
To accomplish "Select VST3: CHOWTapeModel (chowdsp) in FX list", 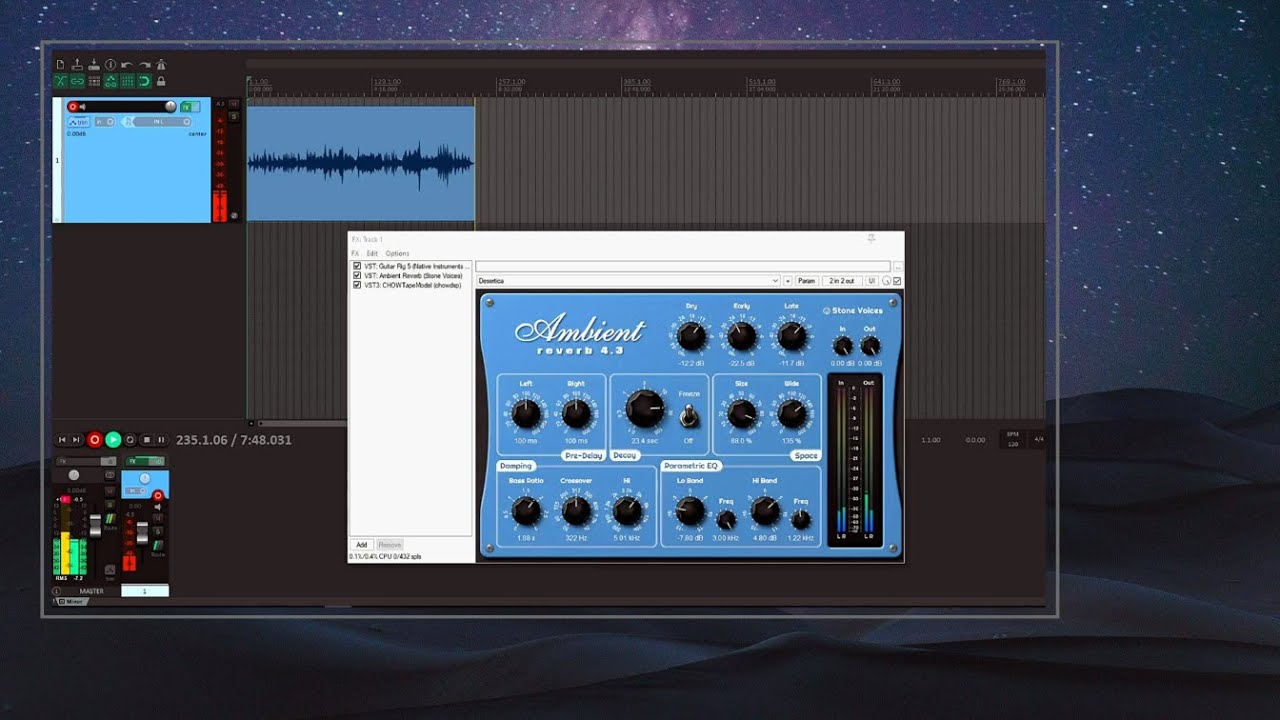I will [412, 285].
